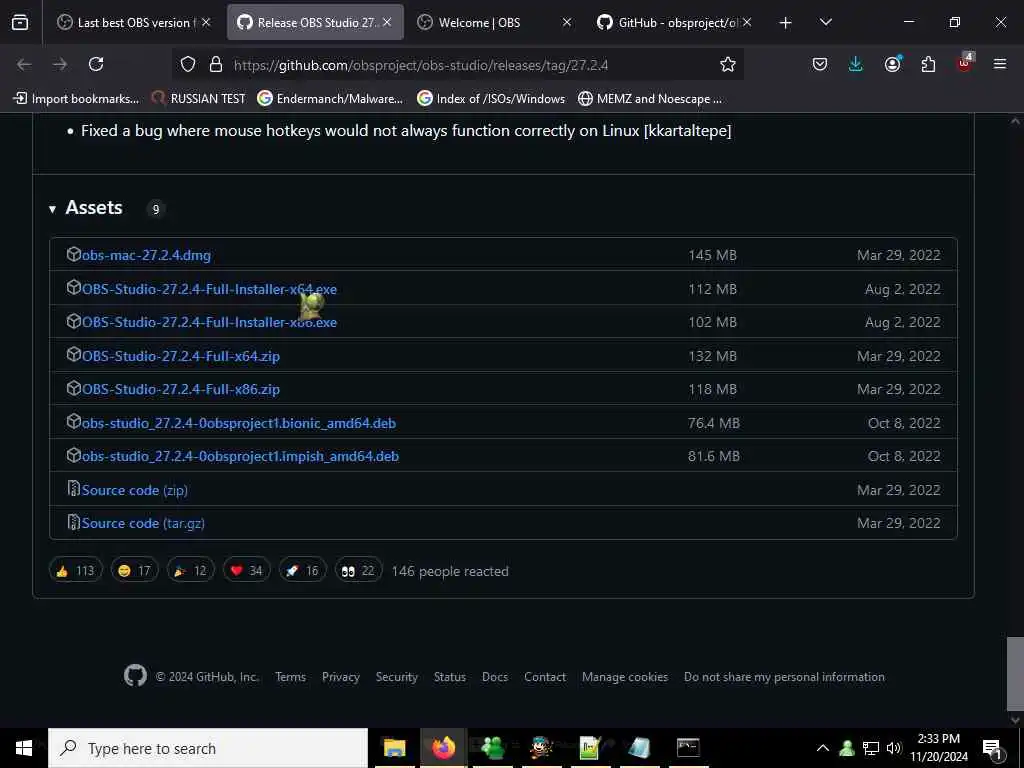Download OBS-Studio-27.2.4-Full-x86.zip

tap(181, 389)
